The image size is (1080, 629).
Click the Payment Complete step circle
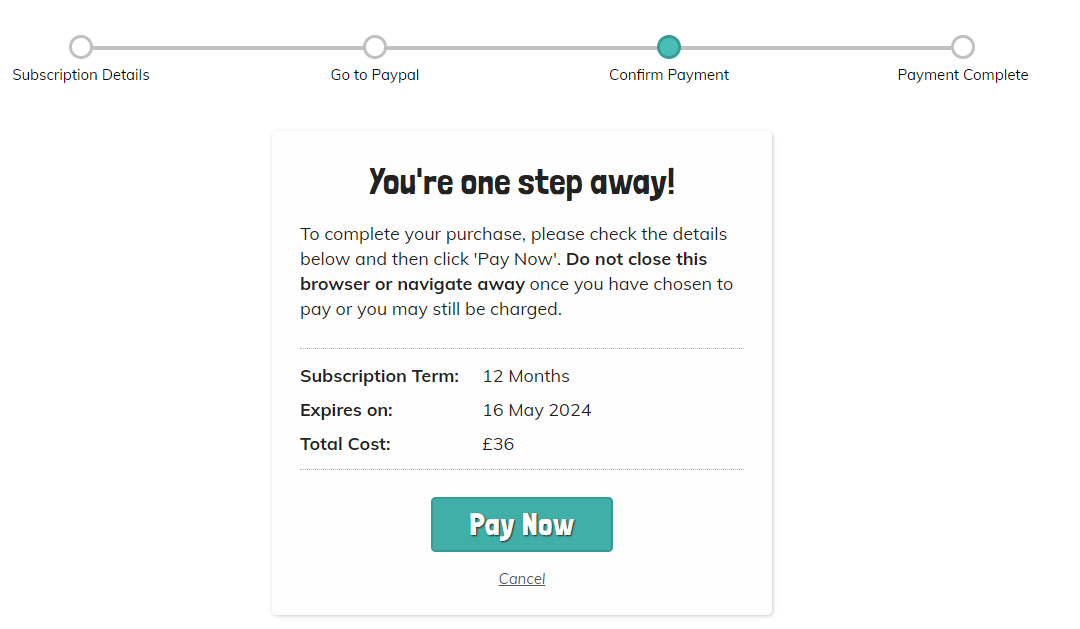point(963,47)
